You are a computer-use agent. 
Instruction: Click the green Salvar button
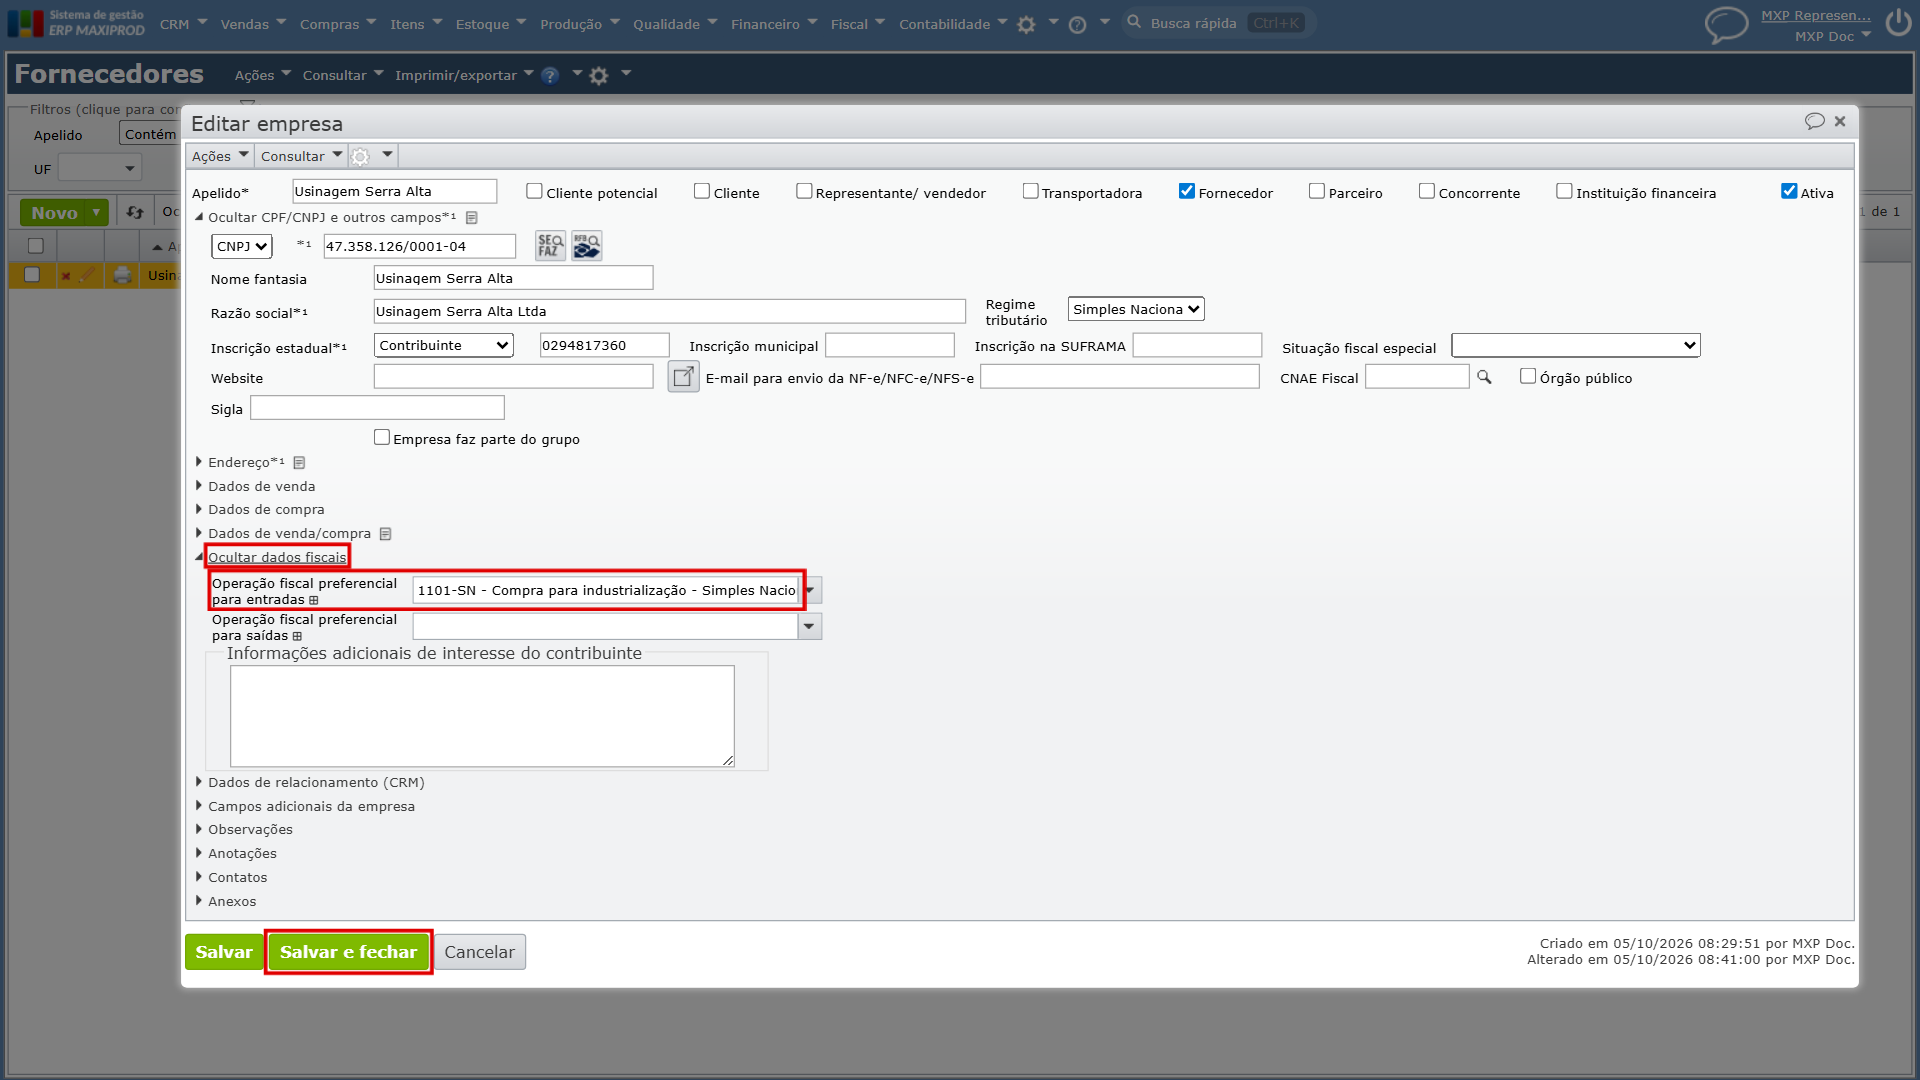[224, 952]
